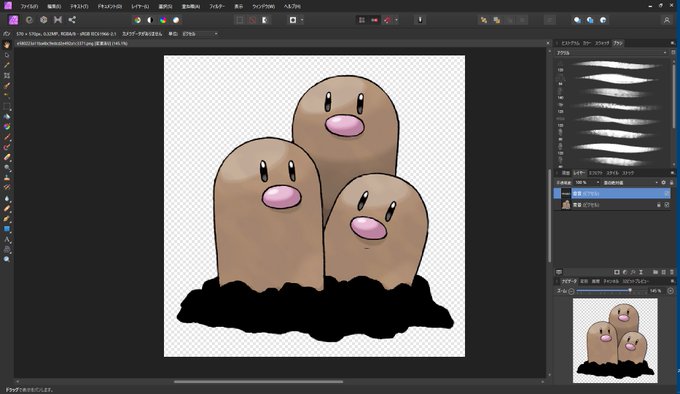Toggle visibility checkbox of selected top layer
Viewport: 680px width, 394px height.
coord(667,193)
